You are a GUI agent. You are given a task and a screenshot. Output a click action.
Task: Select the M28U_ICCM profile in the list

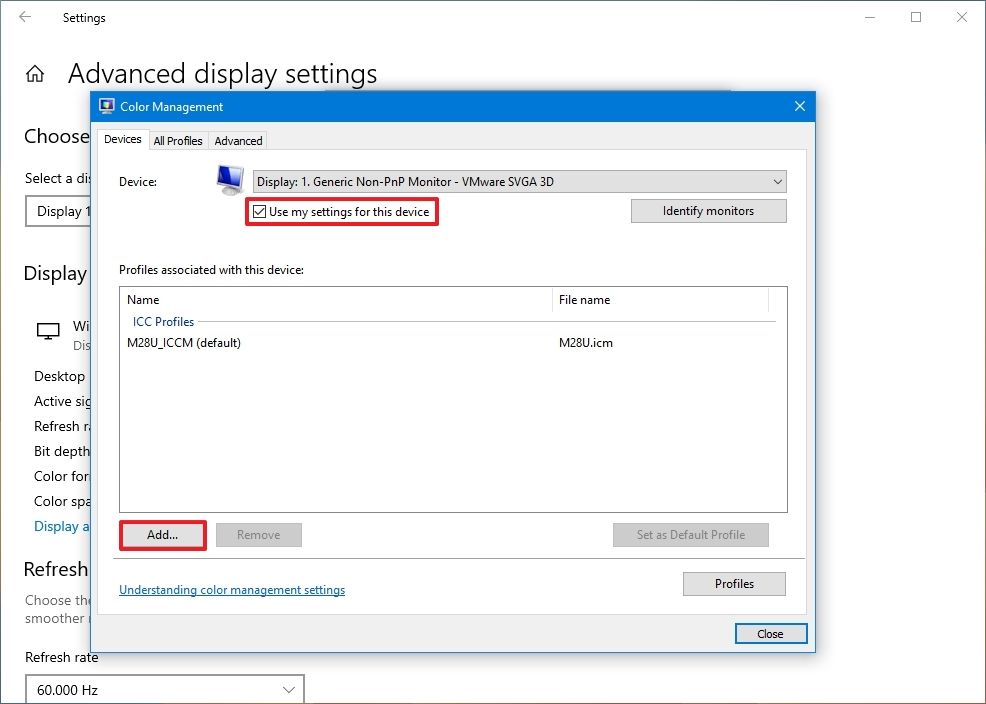coord(185,343)
